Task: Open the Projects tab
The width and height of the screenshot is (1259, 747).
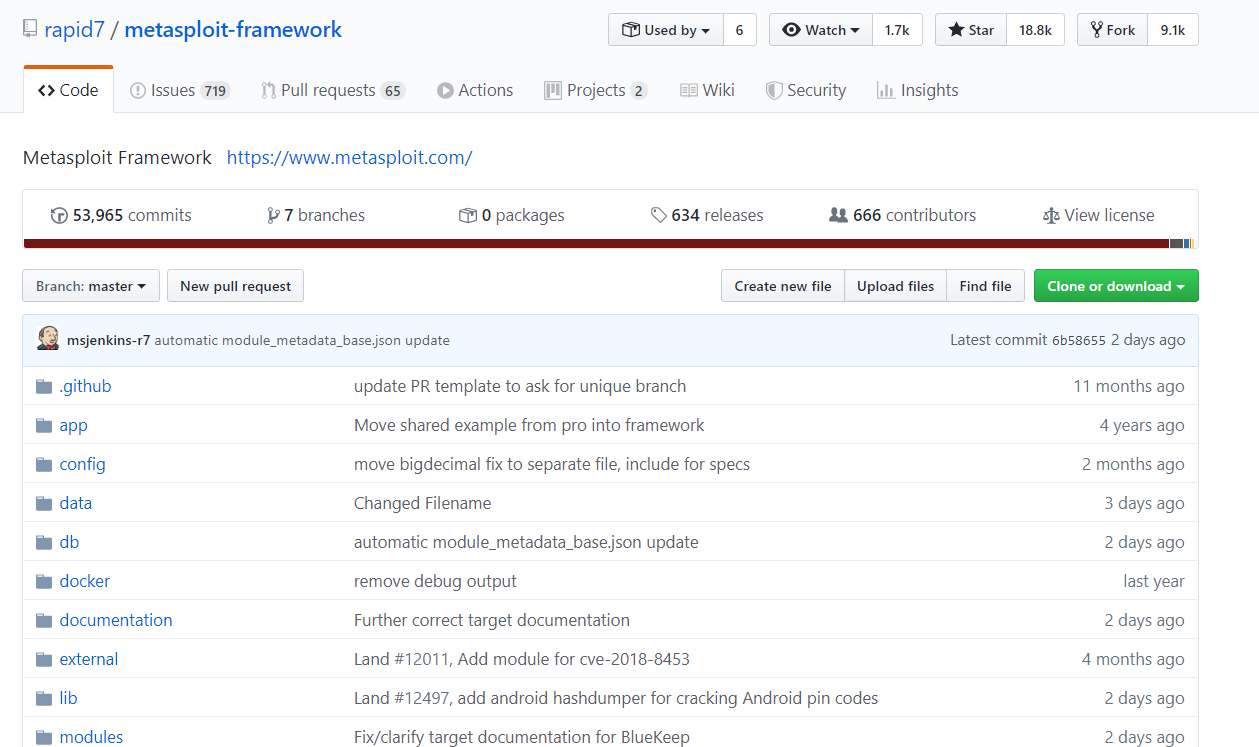Action: coord(595,90)
